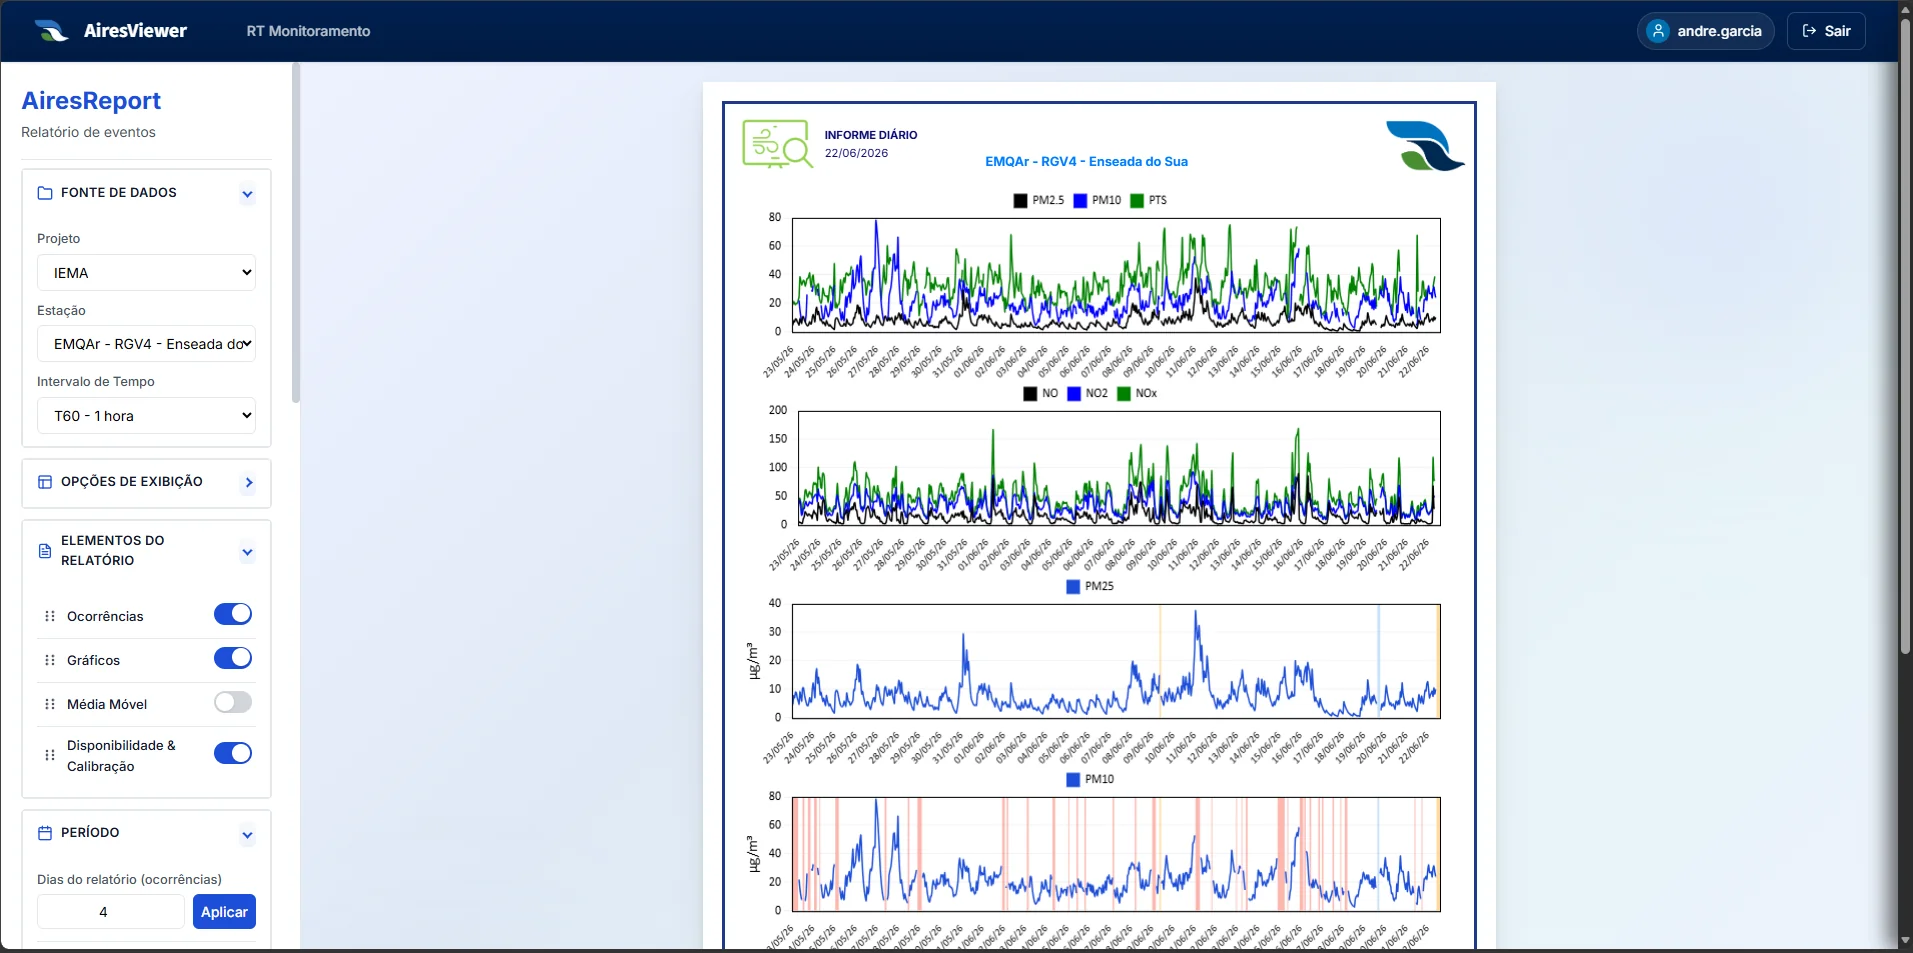Click the calendar icon beside Período
1913x953 pixels.
coord(45,833)
